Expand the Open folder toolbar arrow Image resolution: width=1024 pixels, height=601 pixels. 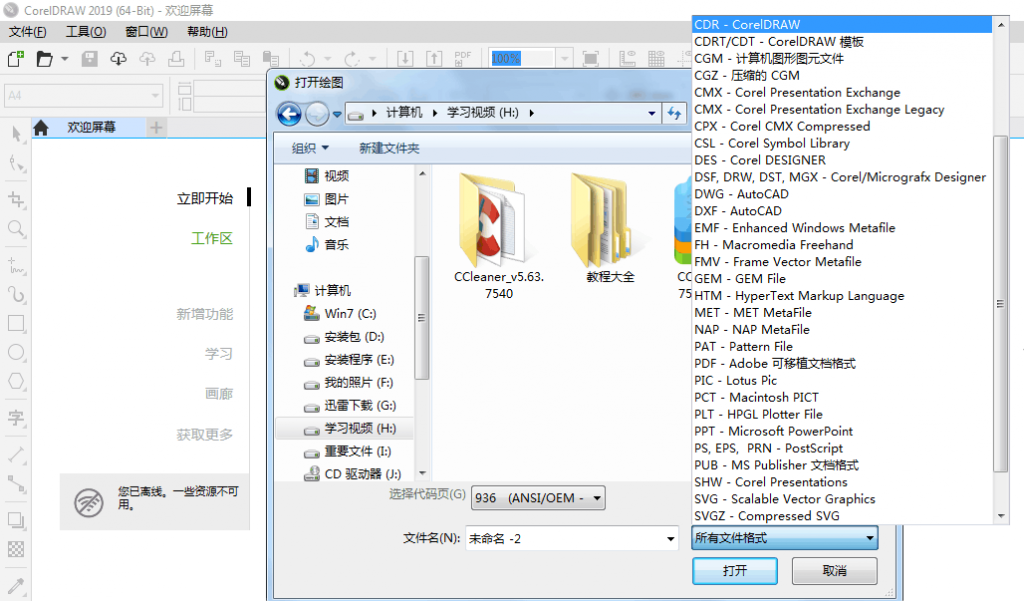click(x=64, y=59)
